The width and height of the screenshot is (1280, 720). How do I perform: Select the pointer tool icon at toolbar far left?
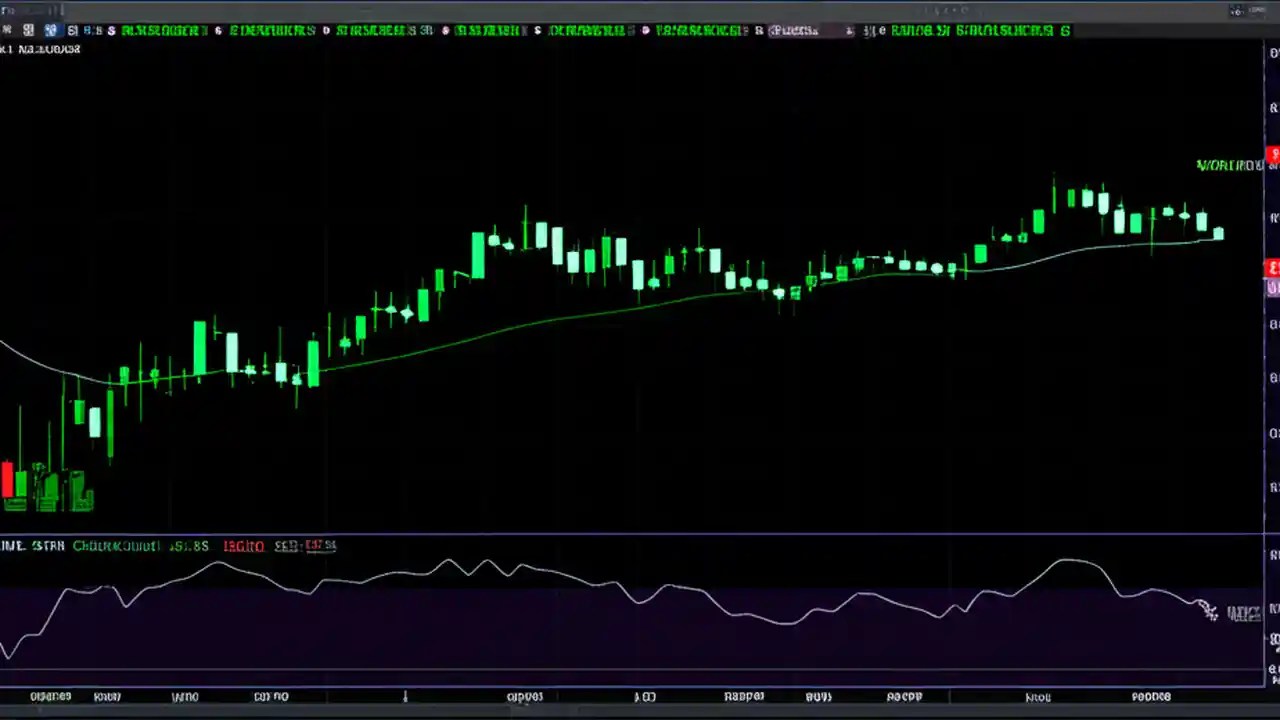[x=7, y=30]
